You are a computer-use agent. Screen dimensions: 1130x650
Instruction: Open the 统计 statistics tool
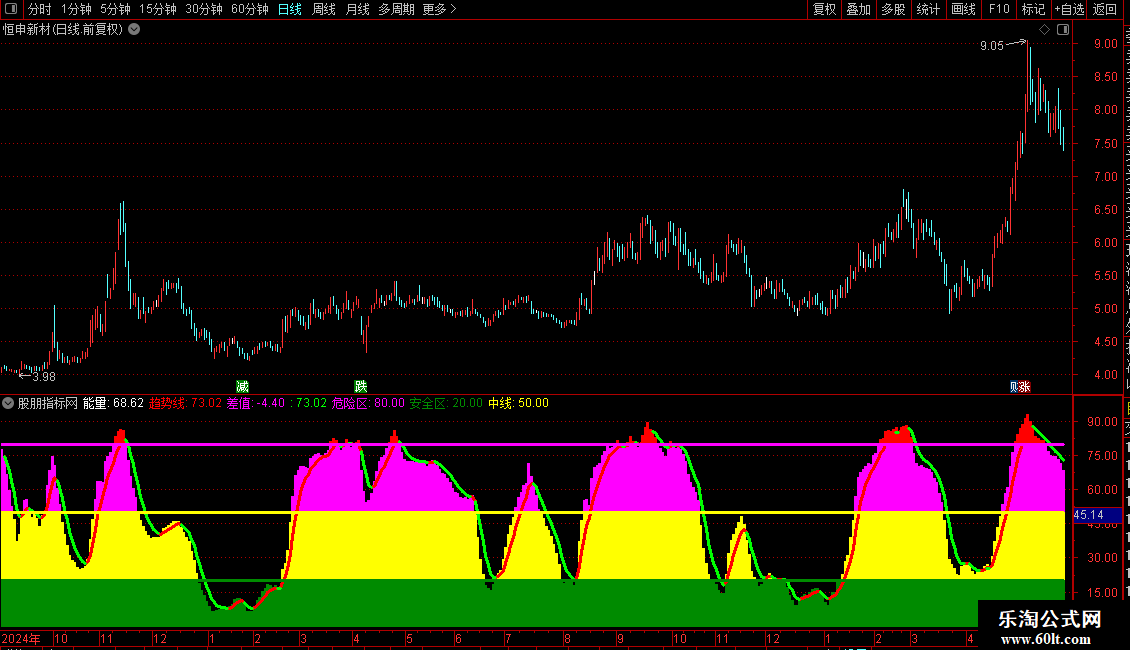[x=927, y=9]
